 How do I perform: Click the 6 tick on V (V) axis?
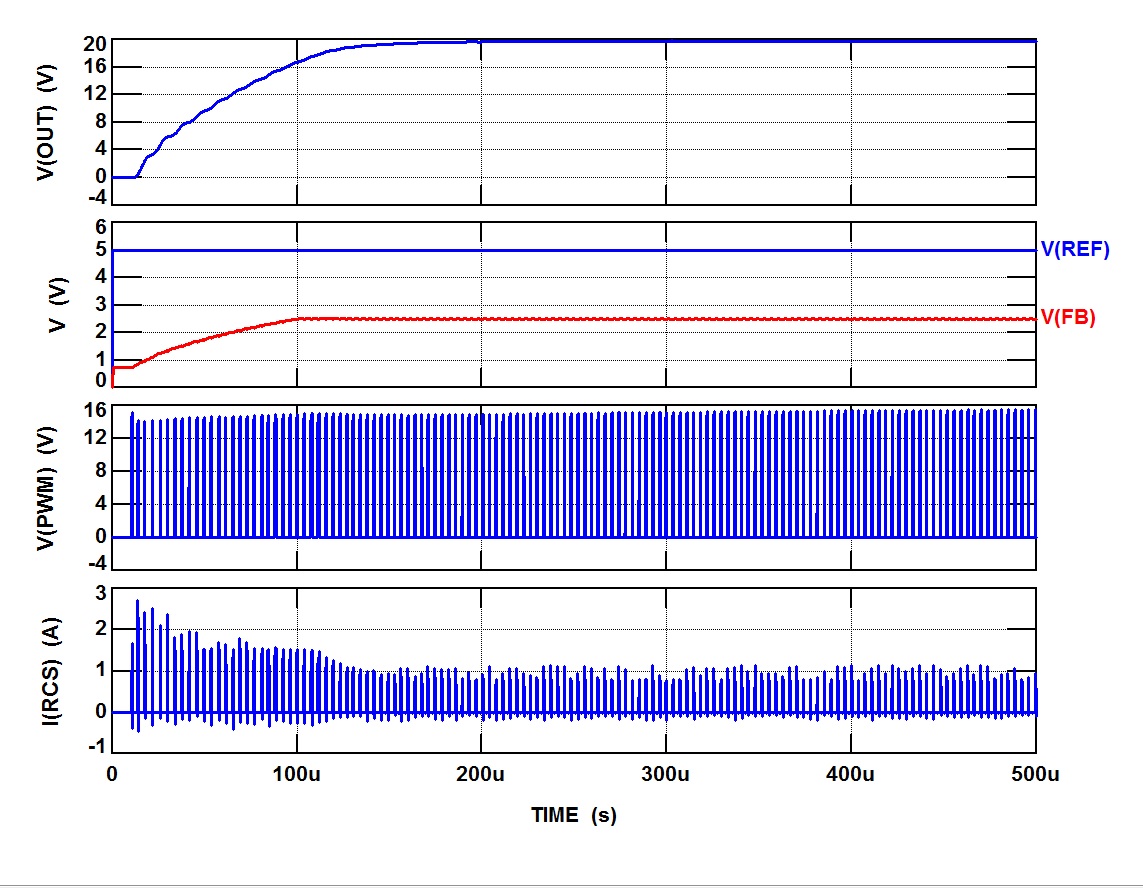100,227
